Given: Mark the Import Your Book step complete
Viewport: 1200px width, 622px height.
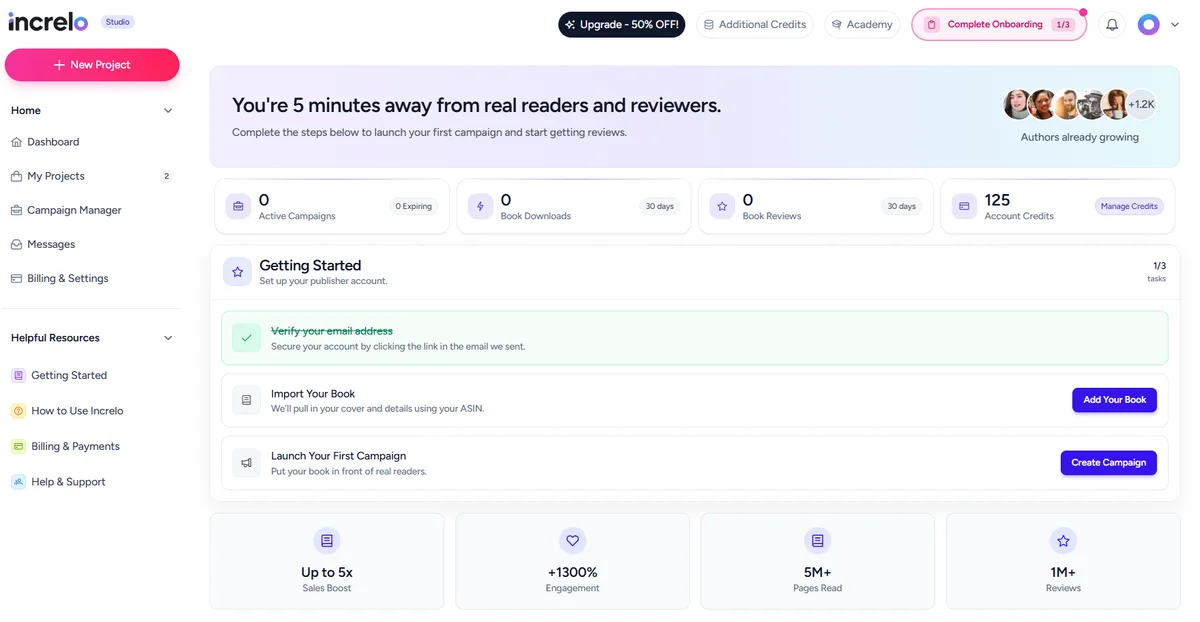Looking at the screenshot, I should [x=246, y=399].
